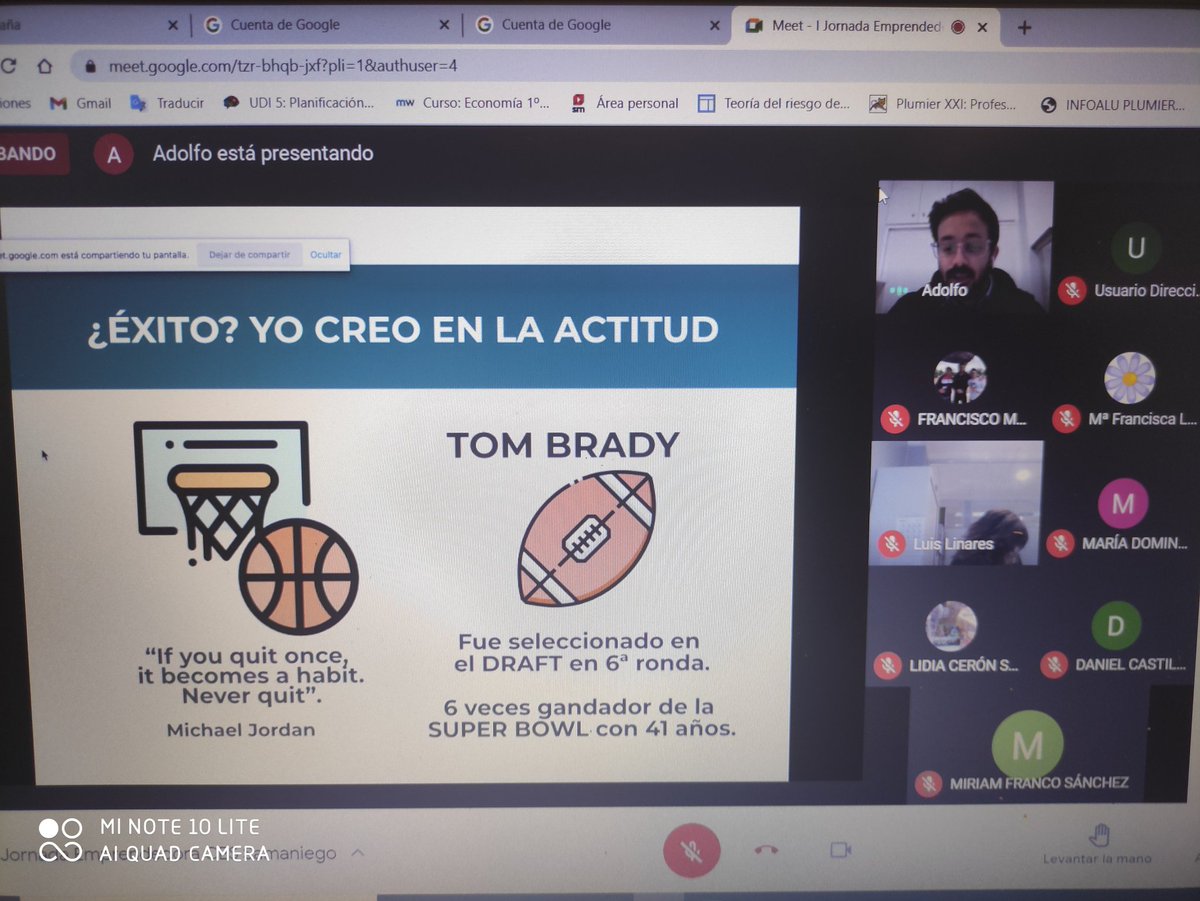Close the second Cuenta de Google tab

click(714, 26)
